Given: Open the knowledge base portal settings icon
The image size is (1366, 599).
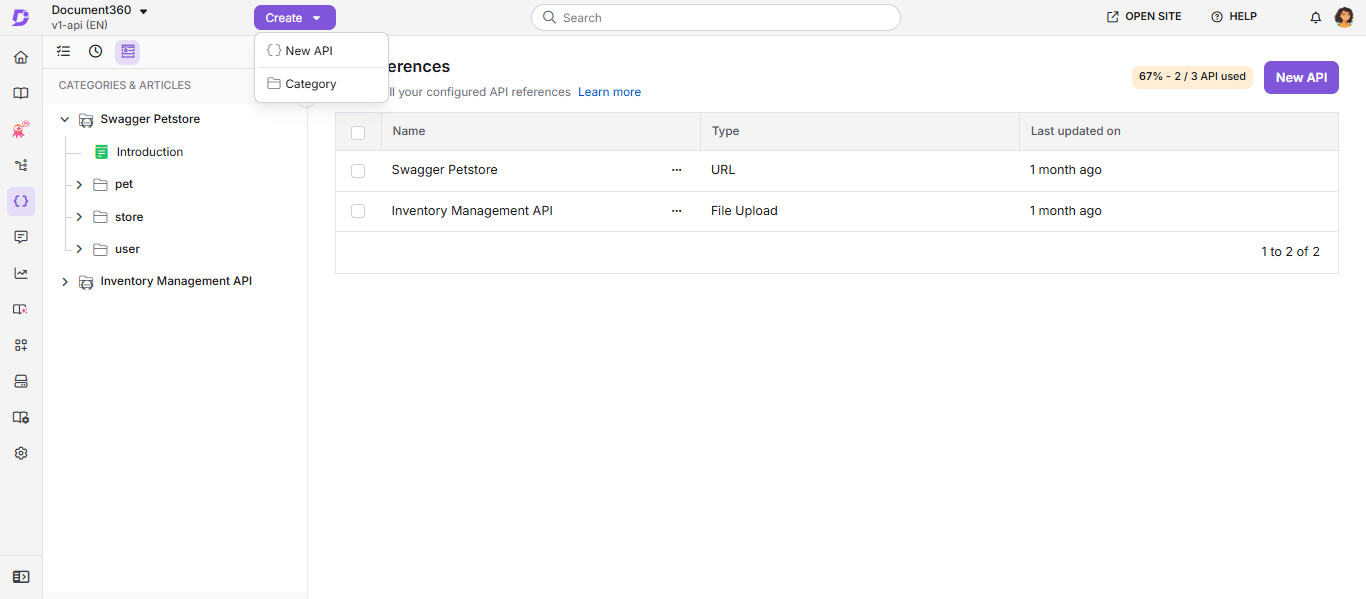Looking at the screenshot, I should click(x=21, y=417).
